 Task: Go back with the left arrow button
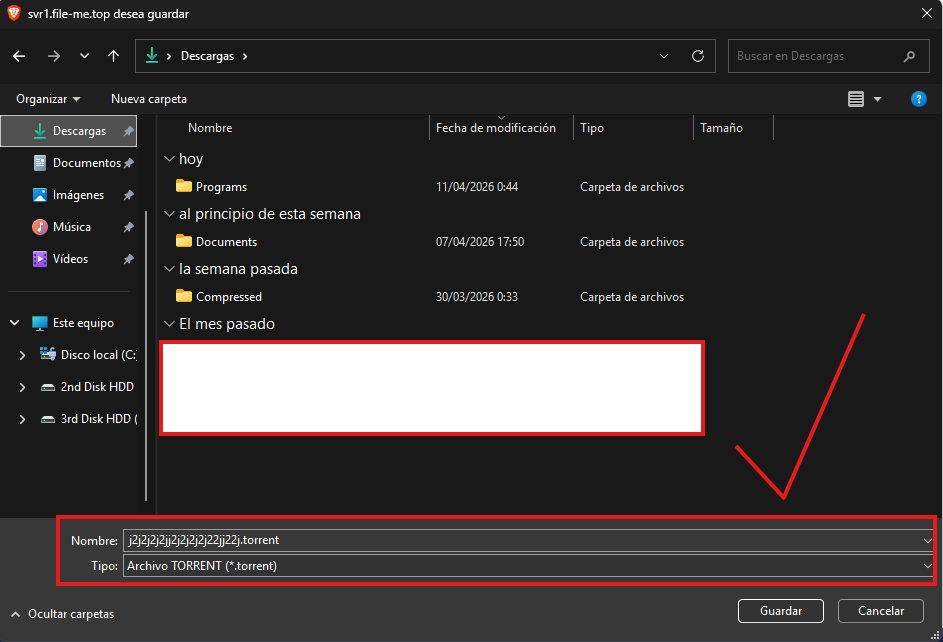(19, 56)
